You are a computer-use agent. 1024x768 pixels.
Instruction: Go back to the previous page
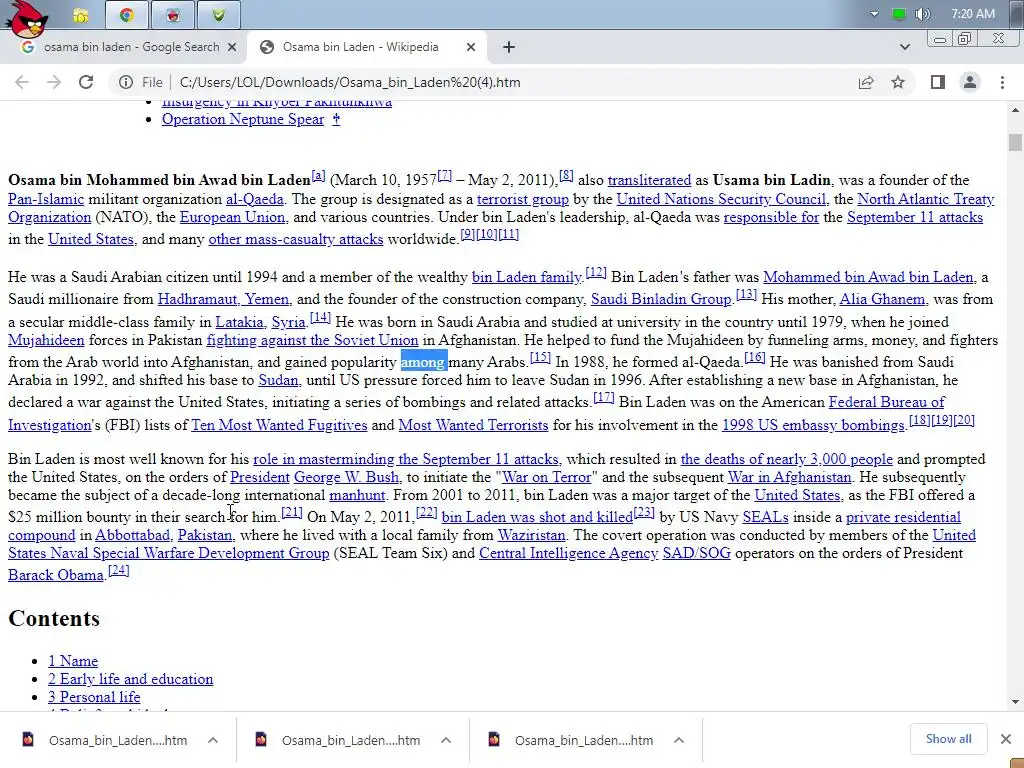point(22,82)
